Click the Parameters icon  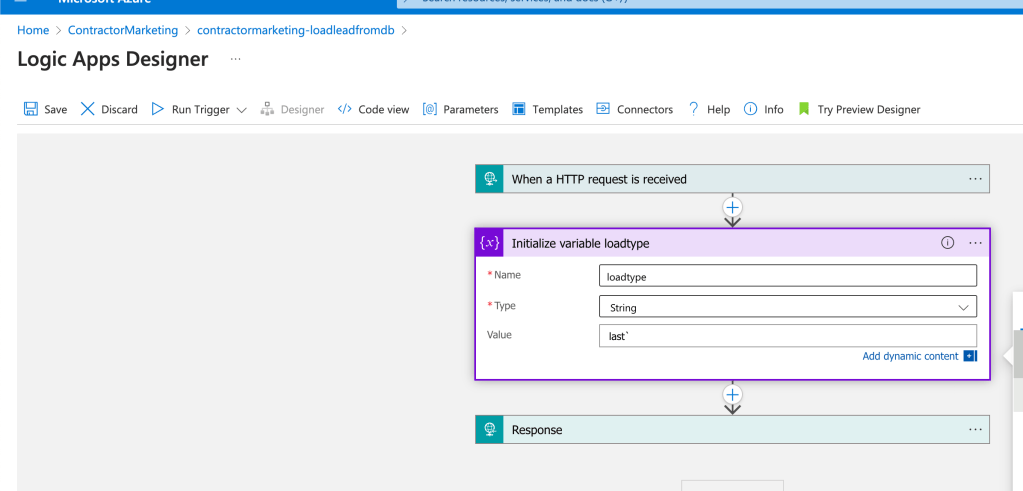[x=429, y=109]
